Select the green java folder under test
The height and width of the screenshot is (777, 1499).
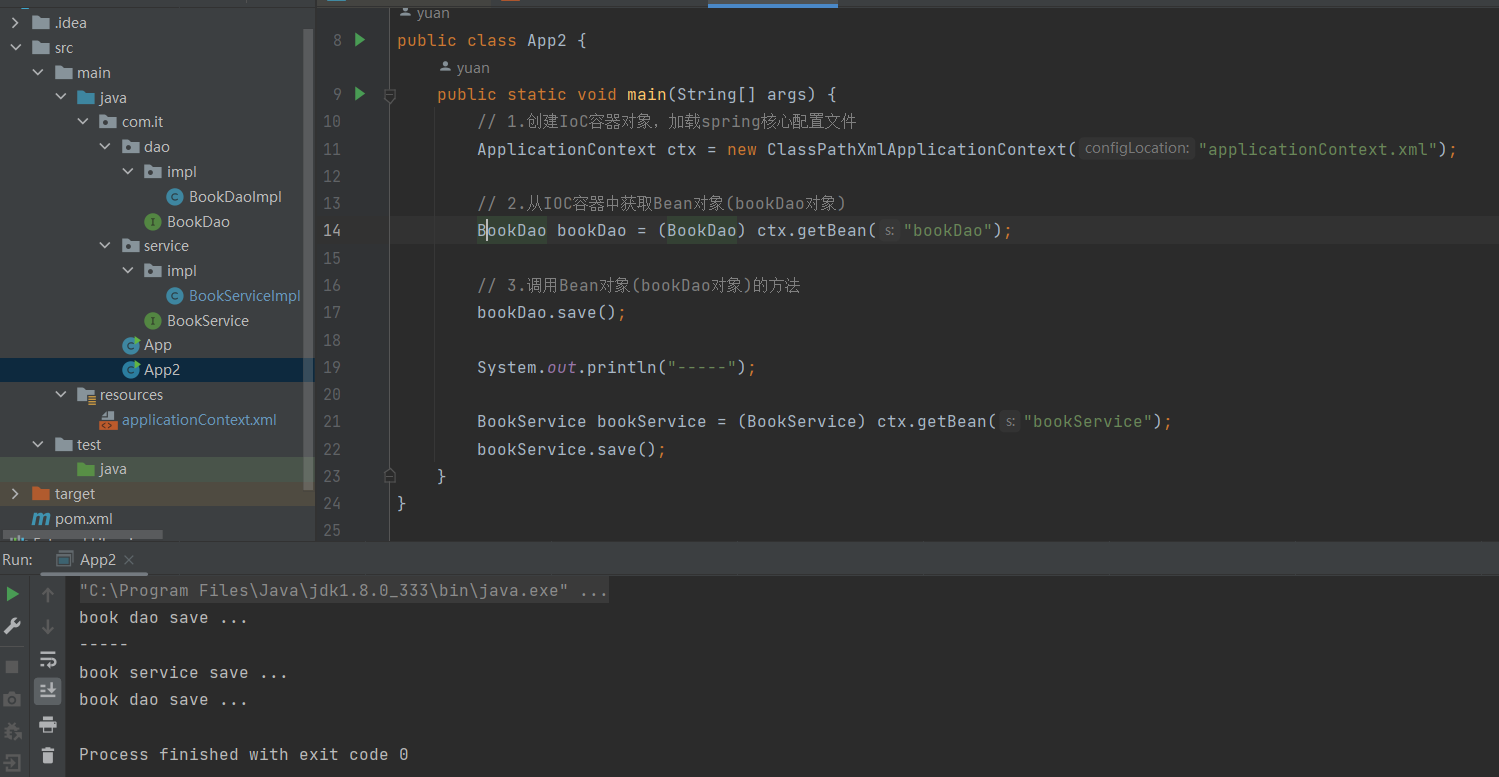113,469
